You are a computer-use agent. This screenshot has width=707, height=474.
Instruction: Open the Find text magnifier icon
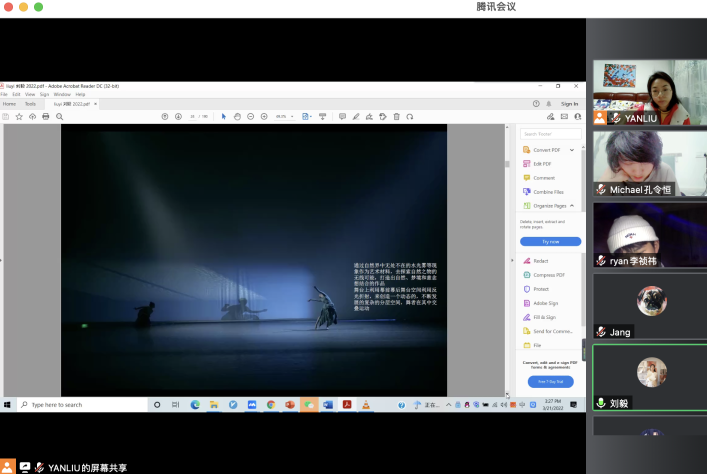point(59,116)
